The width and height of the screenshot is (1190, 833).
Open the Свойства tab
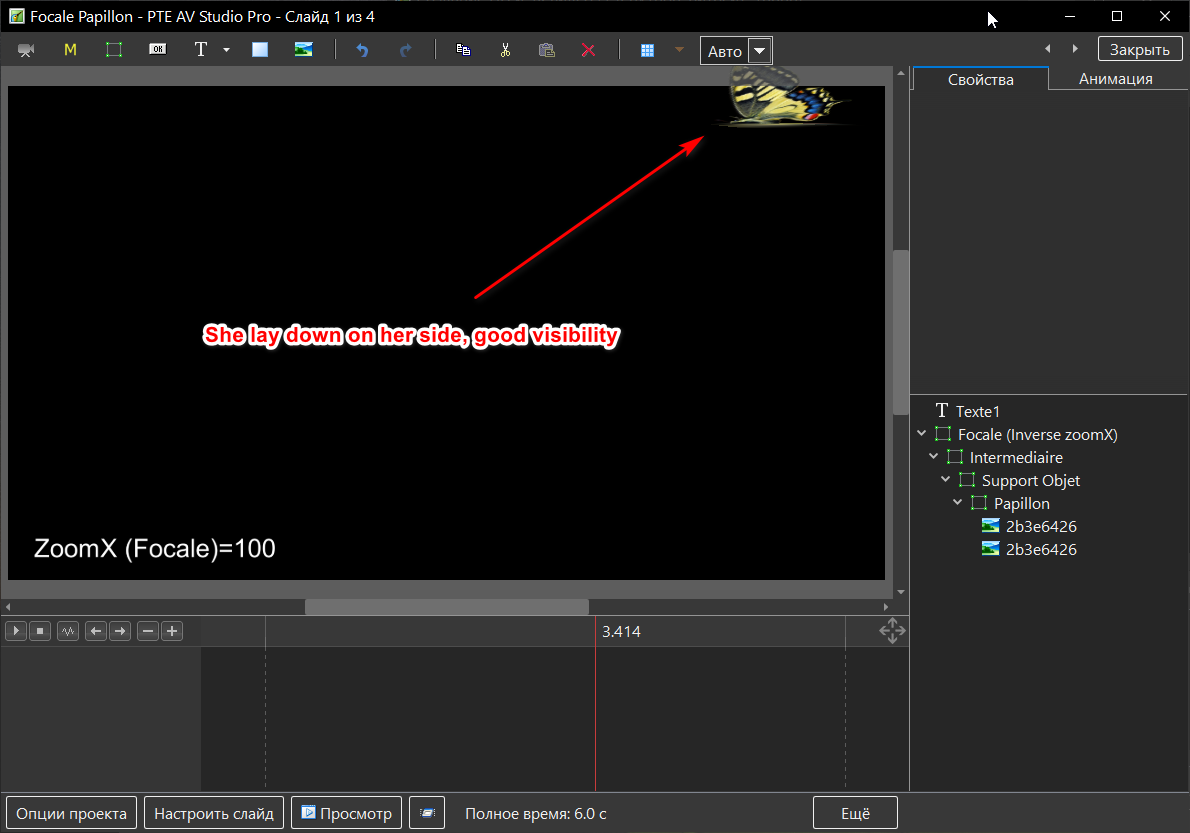point(980,79)
